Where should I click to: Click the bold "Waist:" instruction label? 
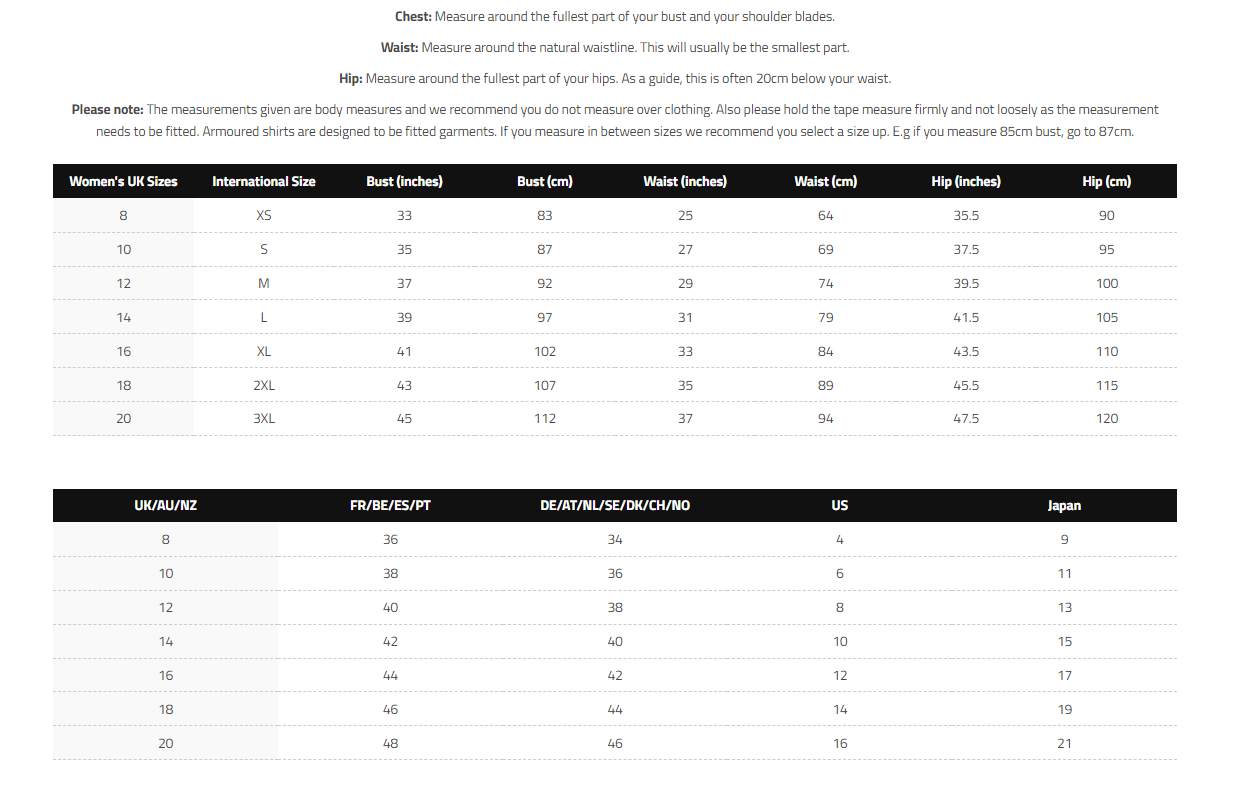(x=399, y=47)
